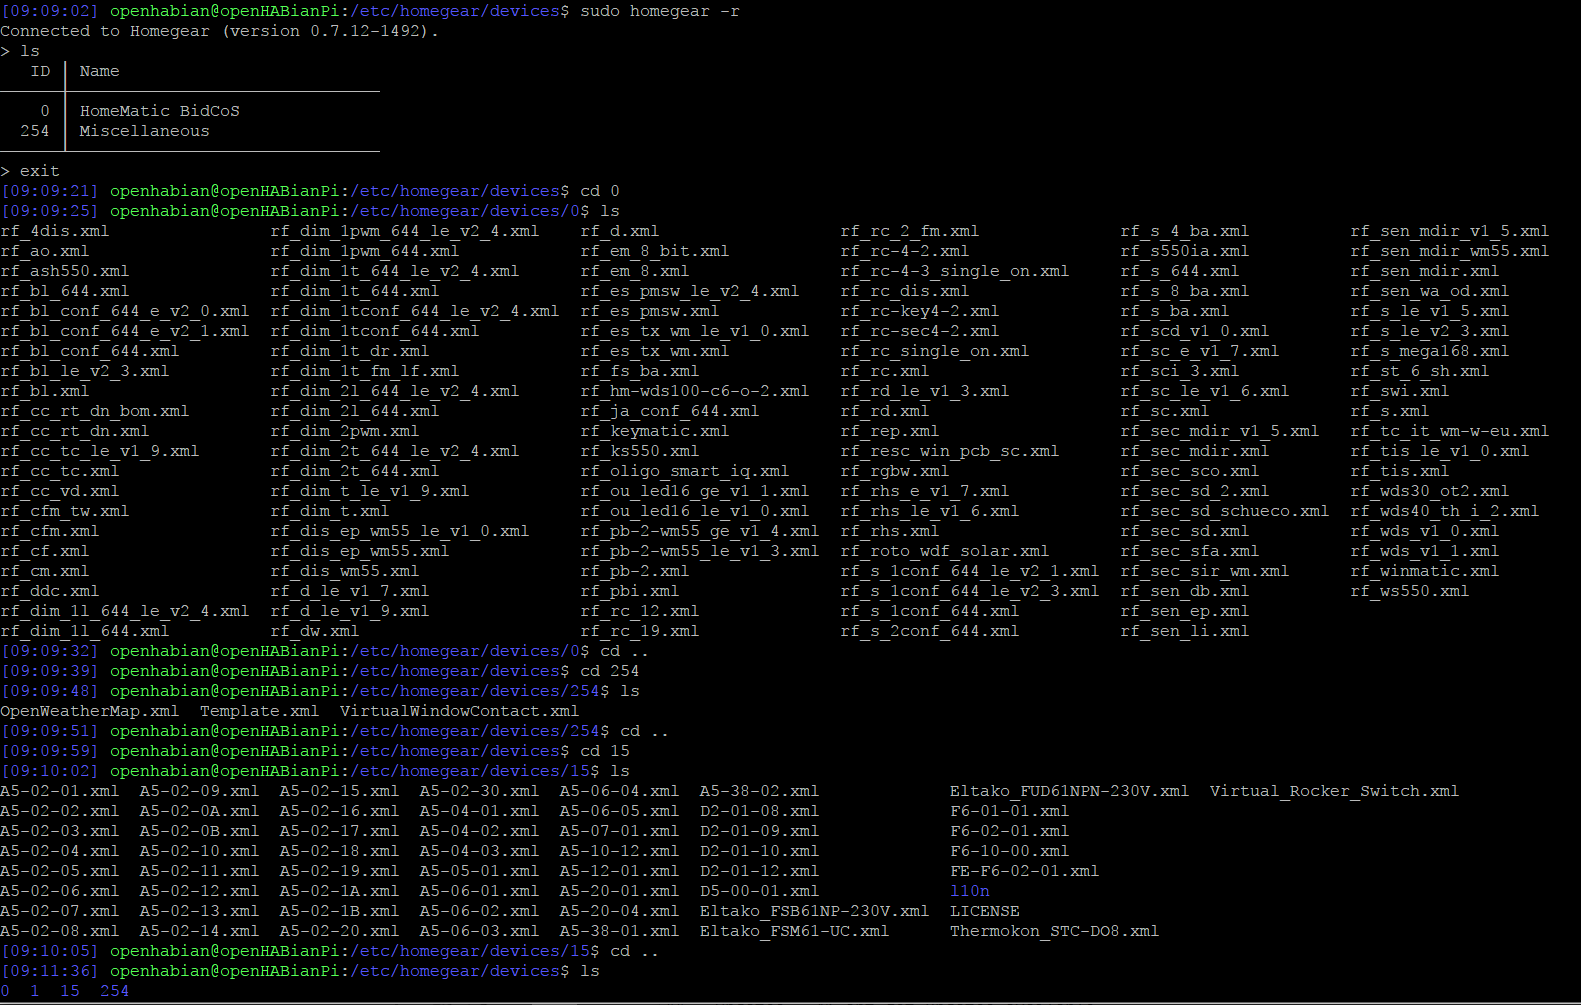Screen dimensions: 1581x1005
Task: Click the A5-38-02.xml entry
Action: [760, 791]
